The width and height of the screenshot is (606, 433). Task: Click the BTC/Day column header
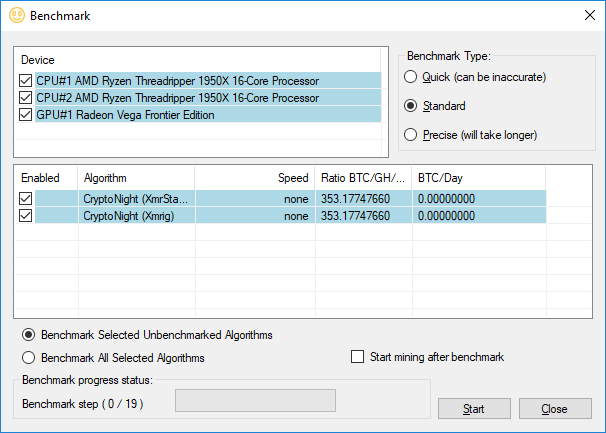[x=478, y=178]
